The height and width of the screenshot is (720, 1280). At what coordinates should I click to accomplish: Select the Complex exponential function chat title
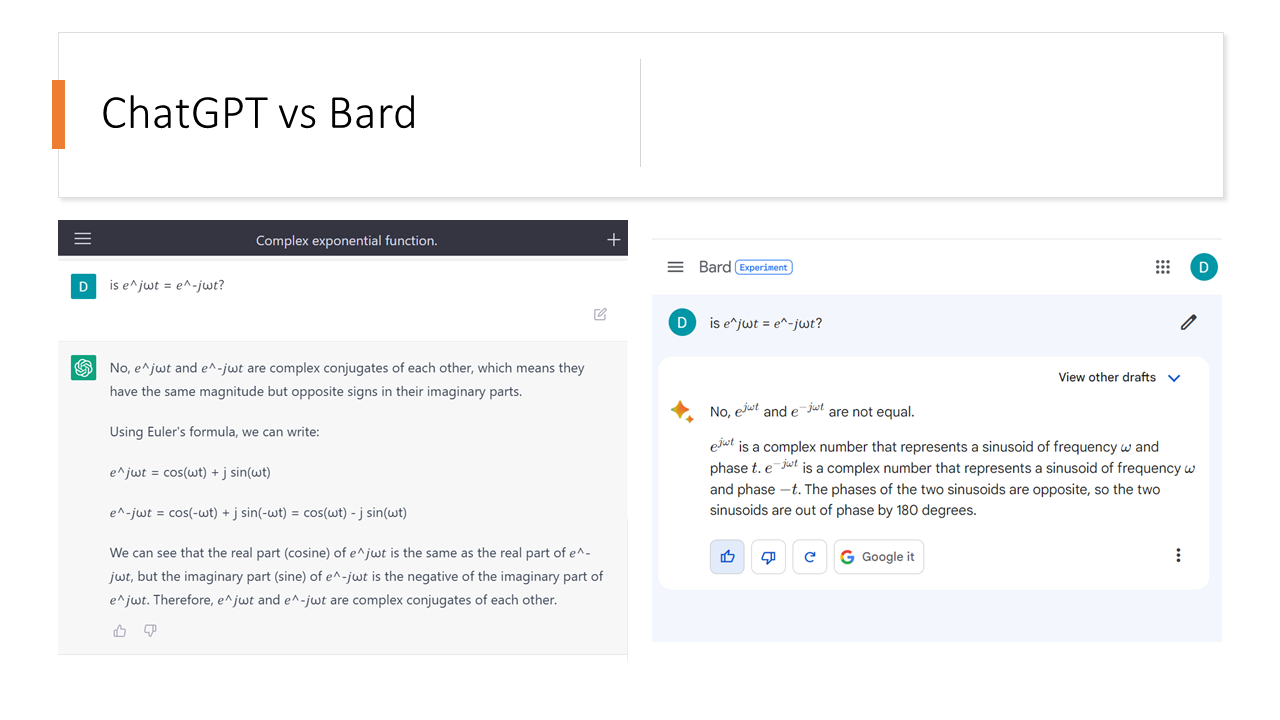(x=346, y=240)
